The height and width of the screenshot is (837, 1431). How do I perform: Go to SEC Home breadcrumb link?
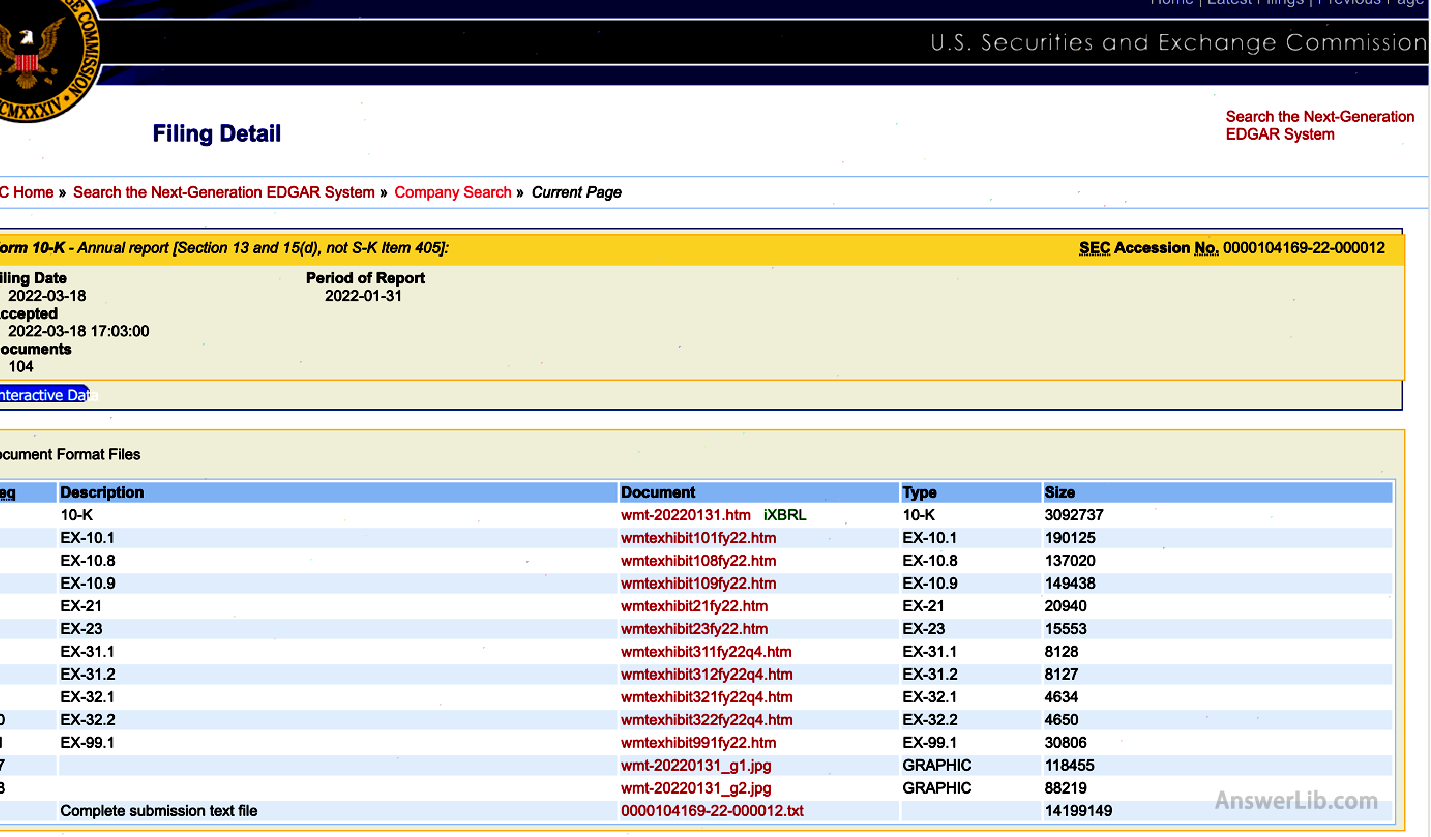[x=26, y=192]
